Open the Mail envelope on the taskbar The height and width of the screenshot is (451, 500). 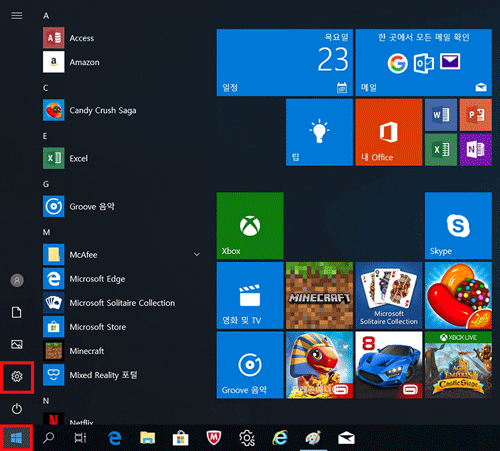pyautogui.click(x=346, y=438)
